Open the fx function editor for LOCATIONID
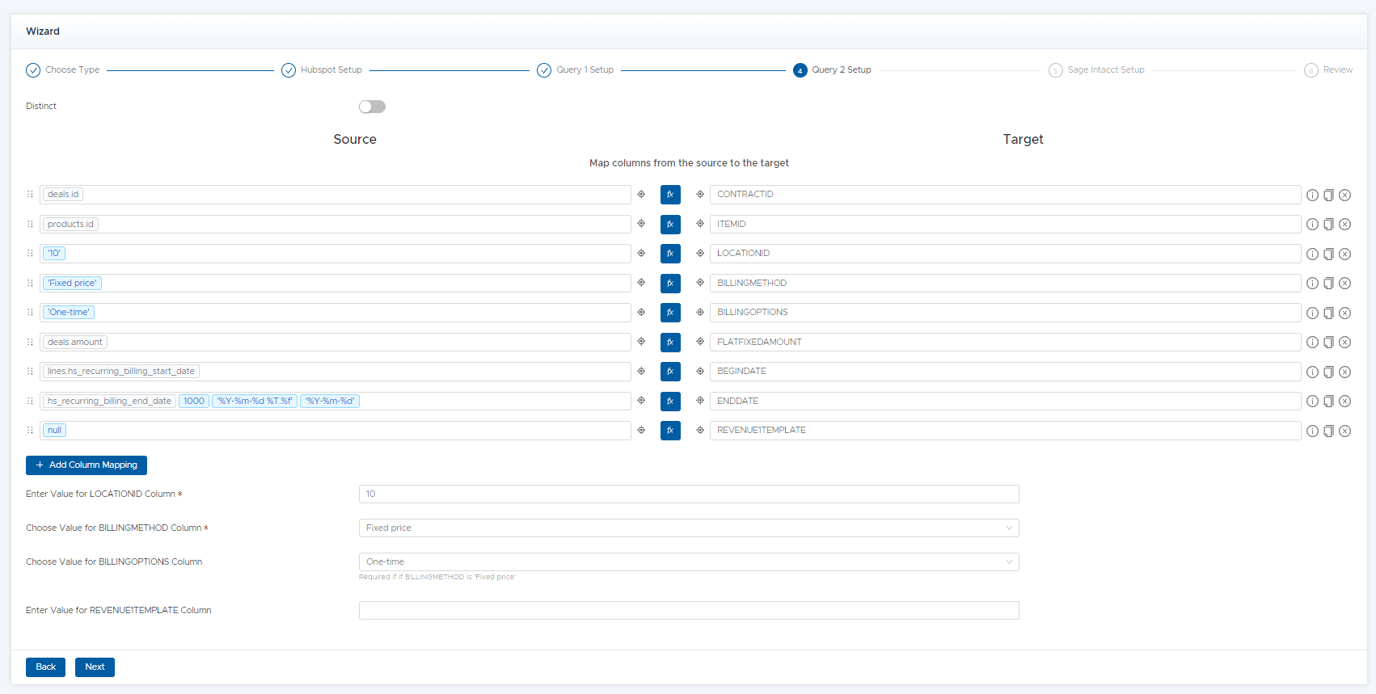1376x694 pixels. point(670,253)
